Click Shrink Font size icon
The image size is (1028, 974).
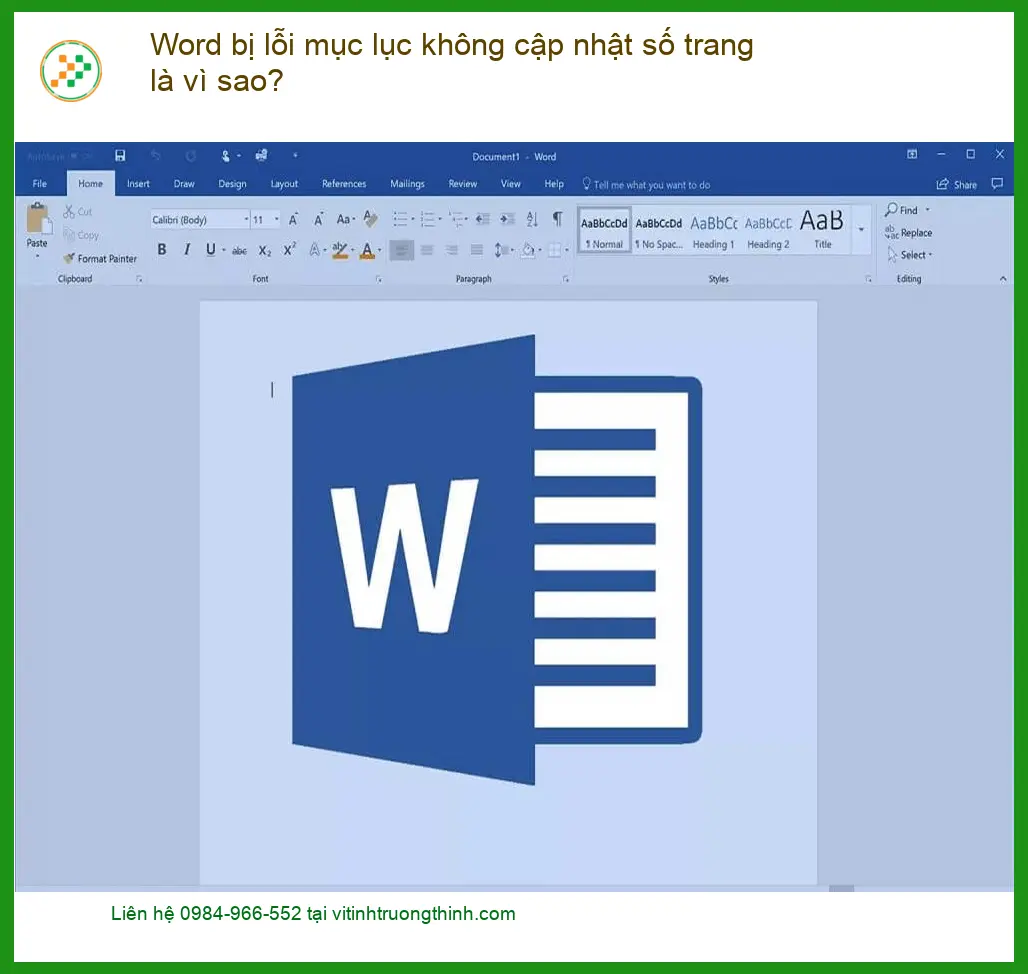pos(319,219)
